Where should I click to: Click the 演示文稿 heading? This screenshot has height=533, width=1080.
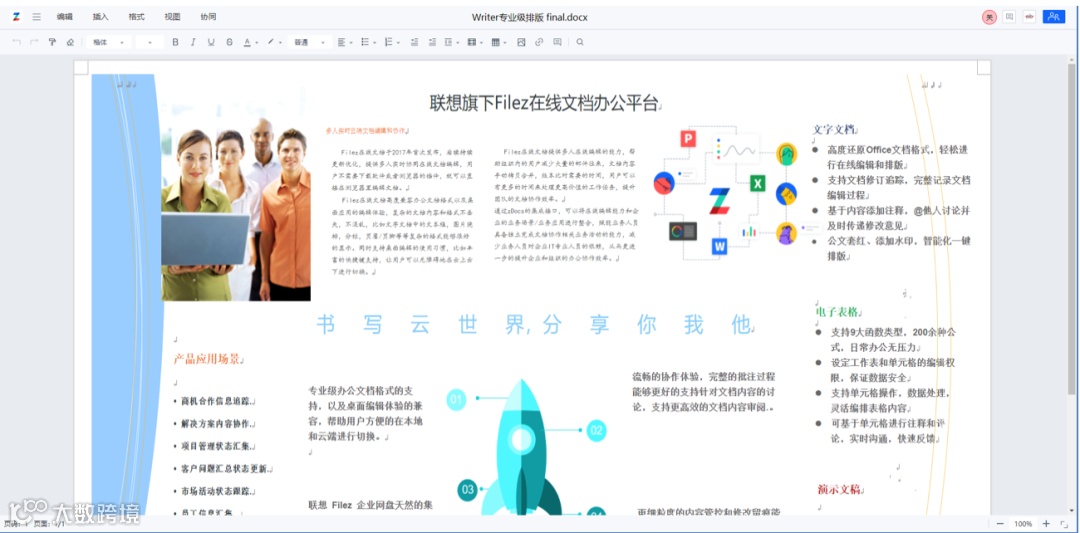839,490
